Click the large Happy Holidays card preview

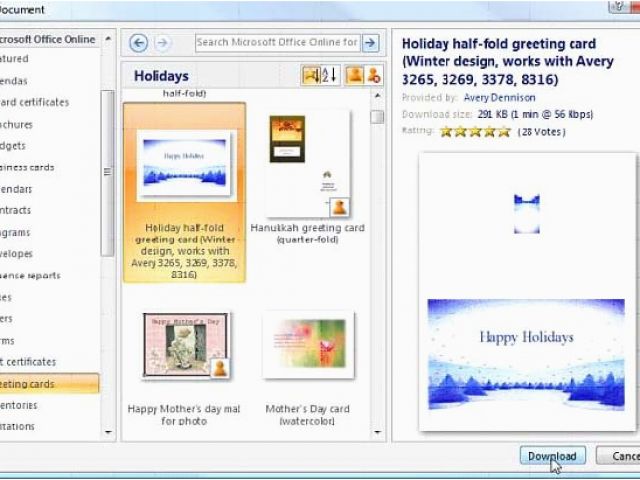tap(526, 354)
